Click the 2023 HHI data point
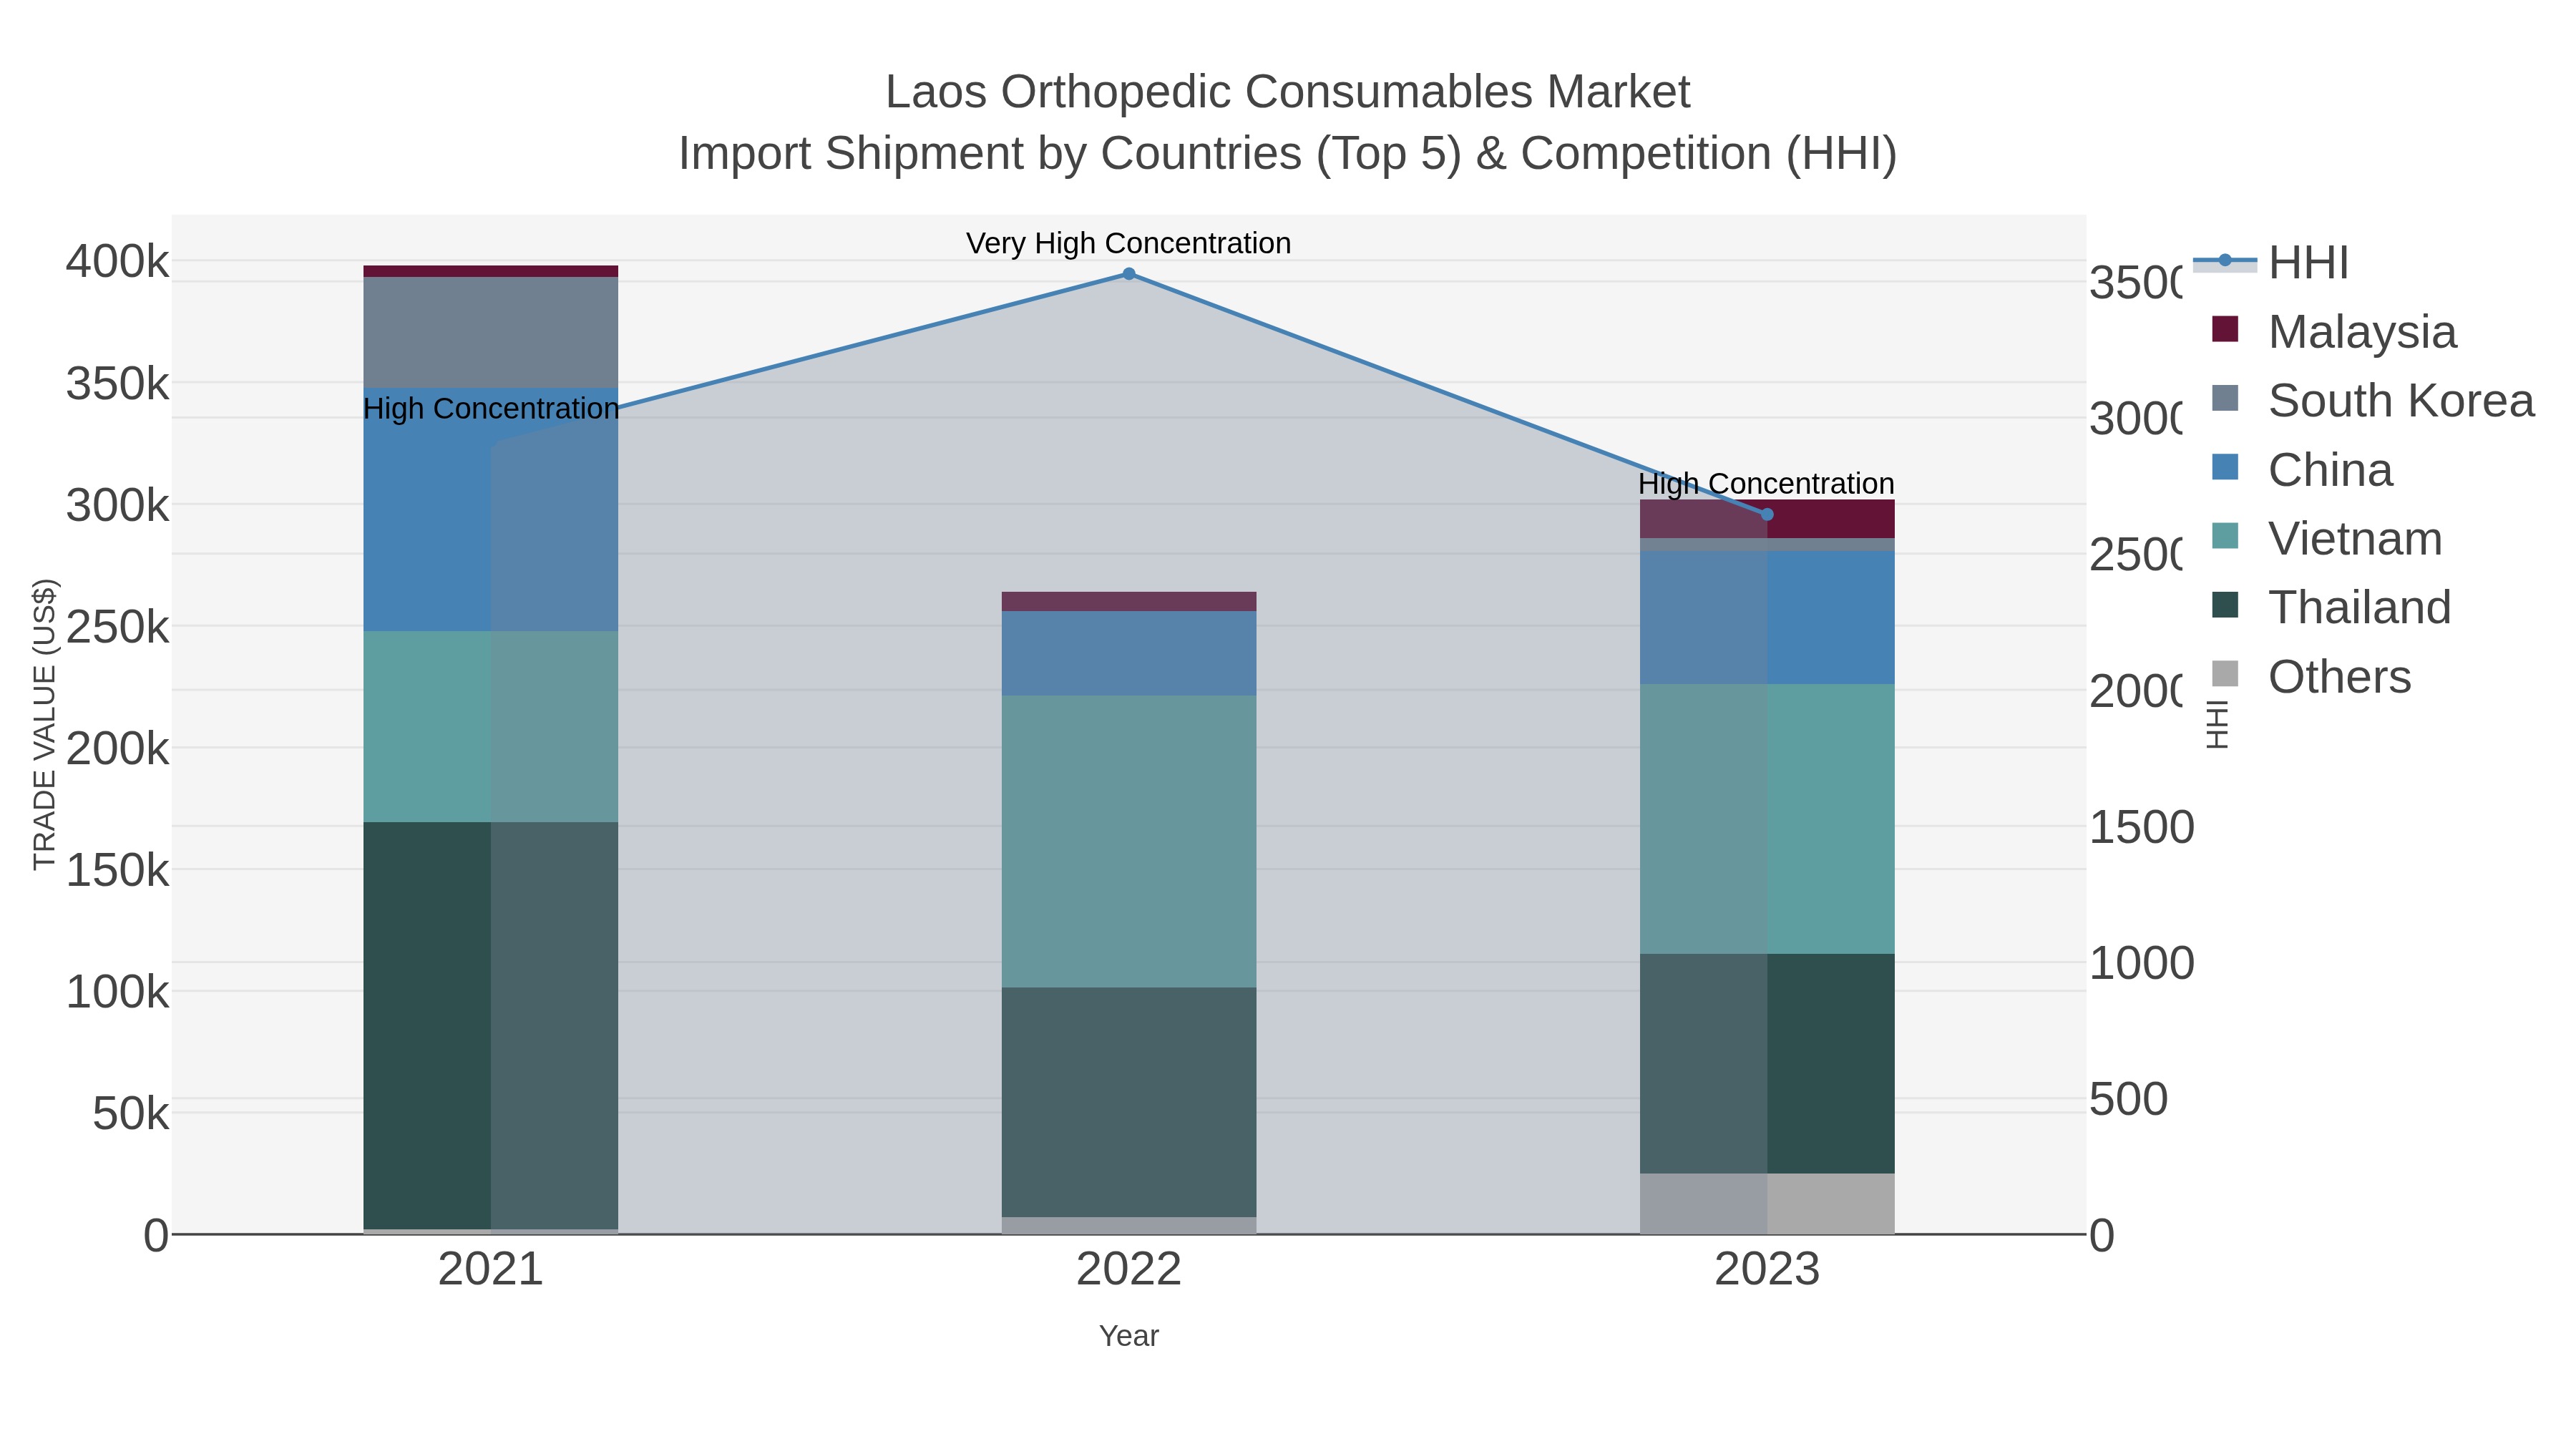Viewport: 2576px width, 1449px height. 1767,515
